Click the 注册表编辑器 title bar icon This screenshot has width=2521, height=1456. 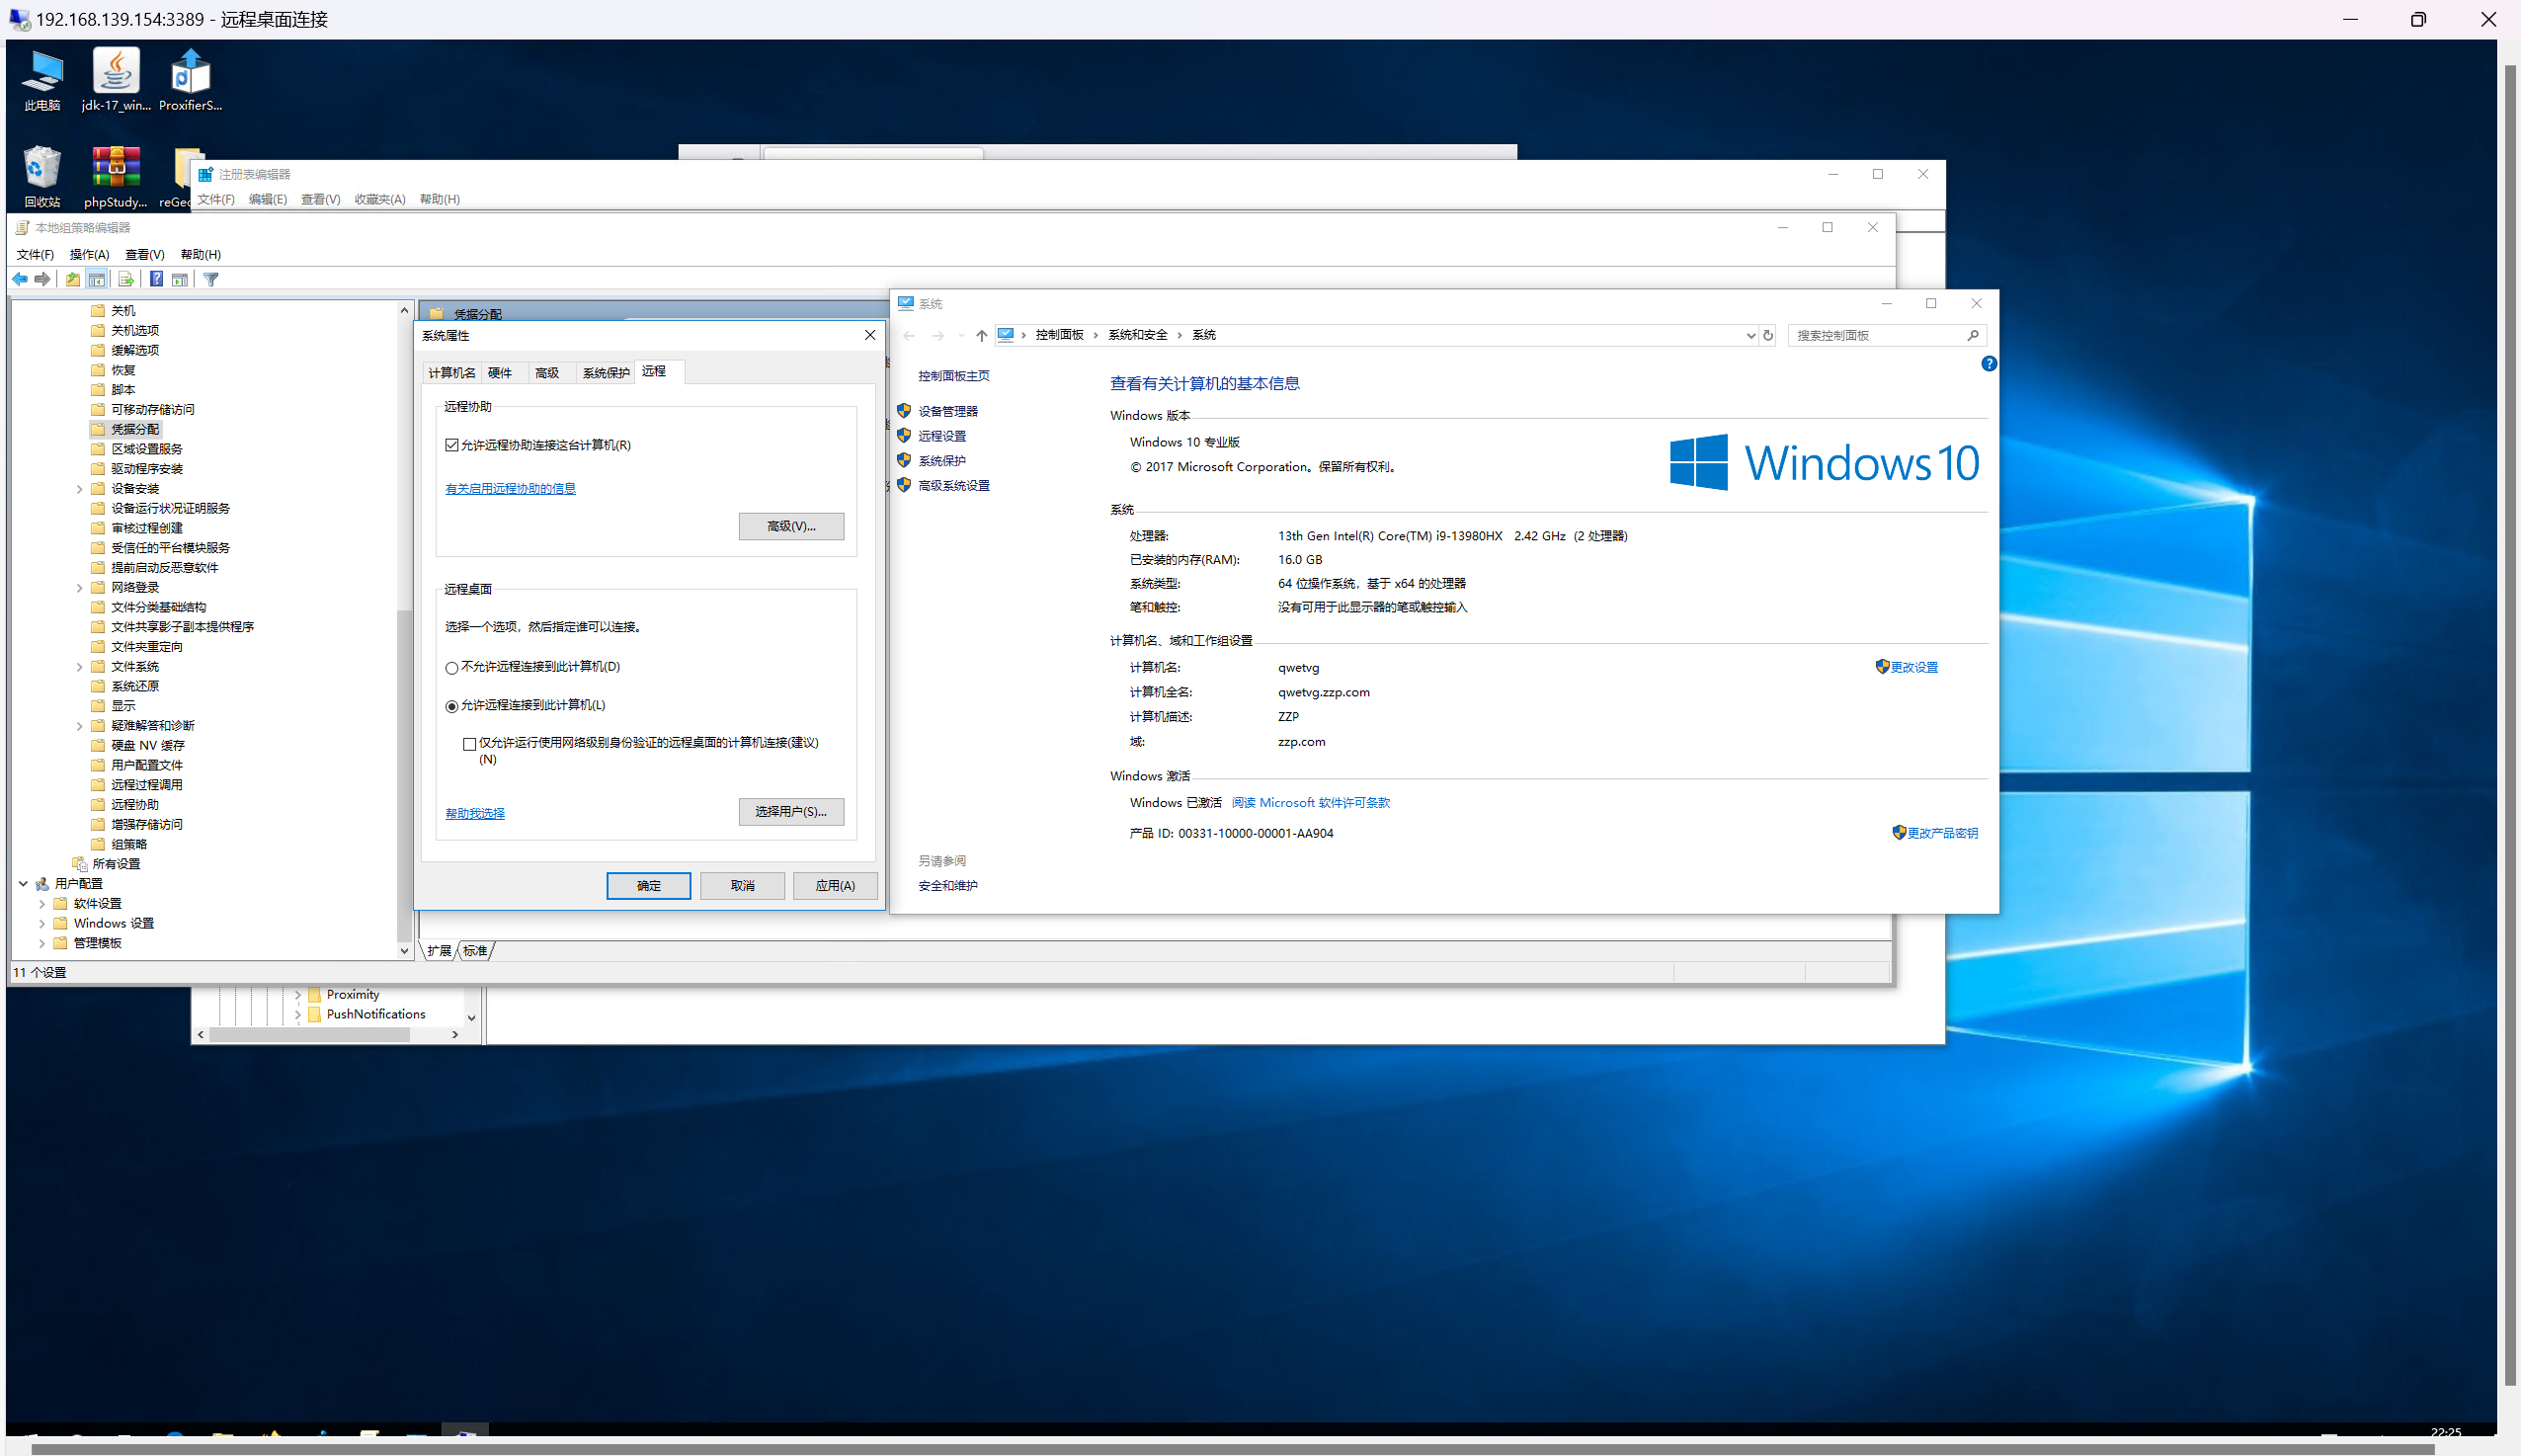point(205,174)
